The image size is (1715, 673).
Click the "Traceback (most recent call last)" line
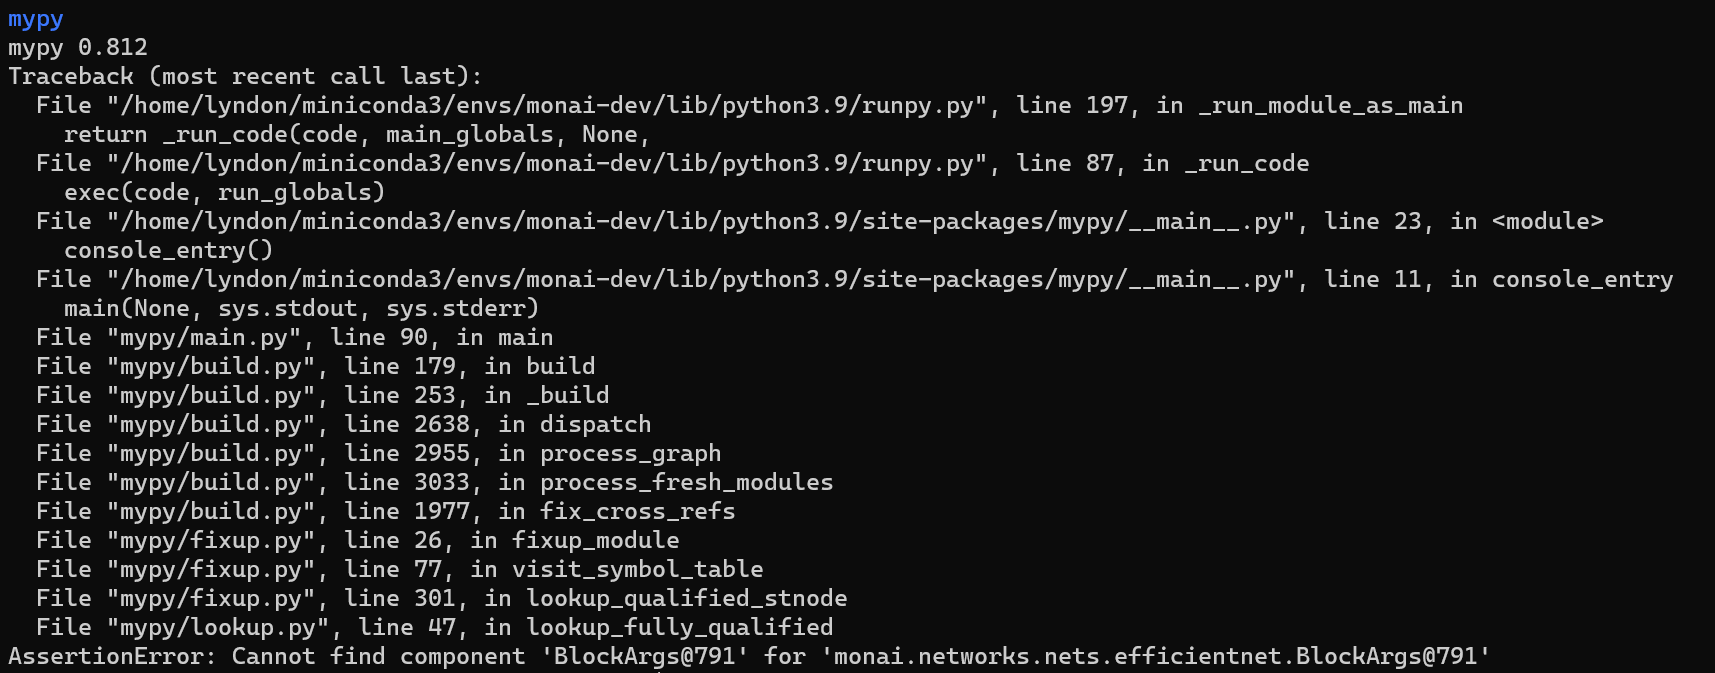tap(245, 77)
